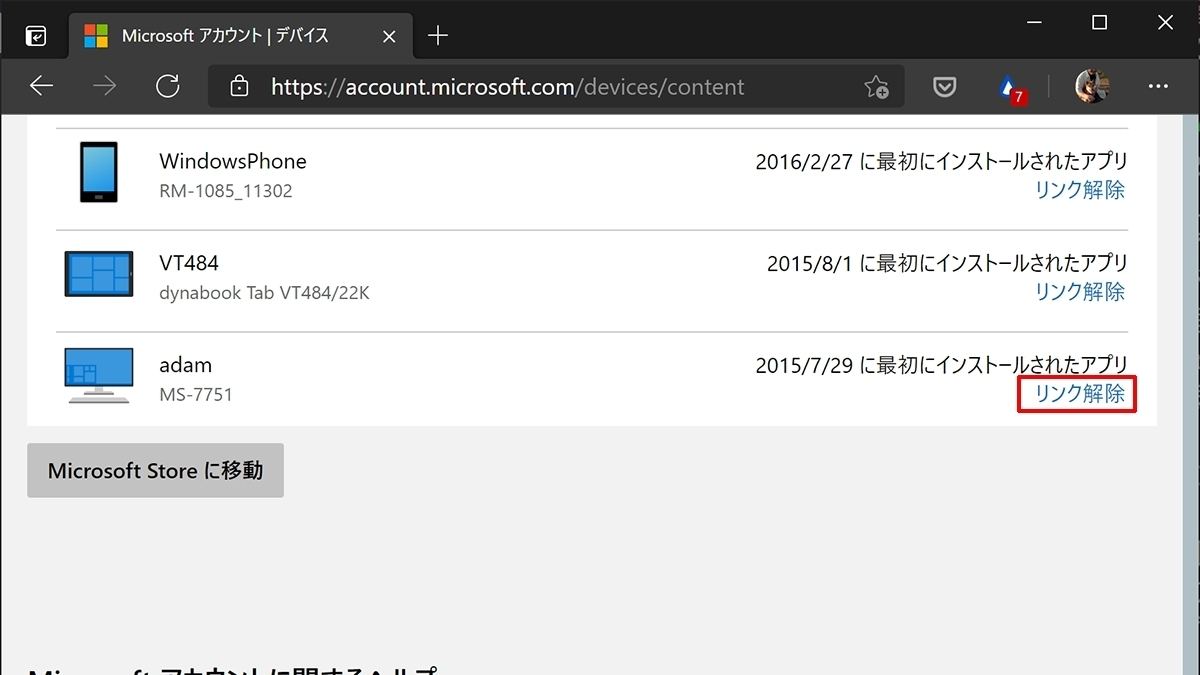Select the Microsoft アカウント | デバイス tab
The height and width of the screenshot is (675, 1200).
(240, 36)
